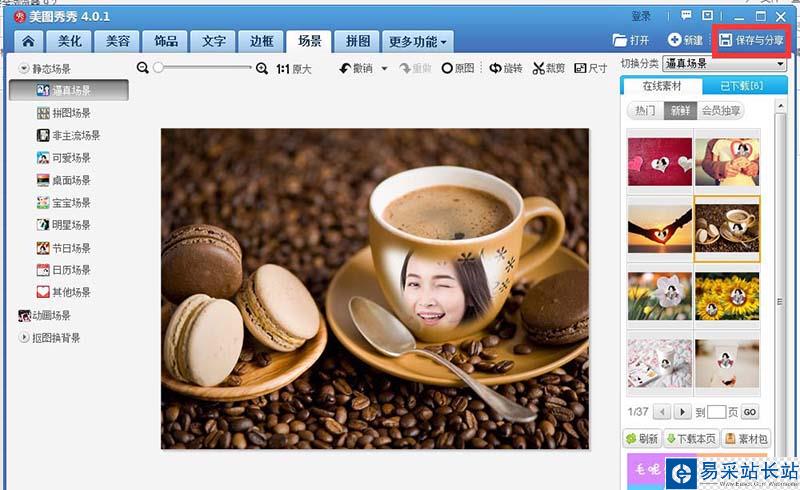Select 逼真场景 in scene list
This screenshot has width=800, height=490.
[x=68, y=90]
